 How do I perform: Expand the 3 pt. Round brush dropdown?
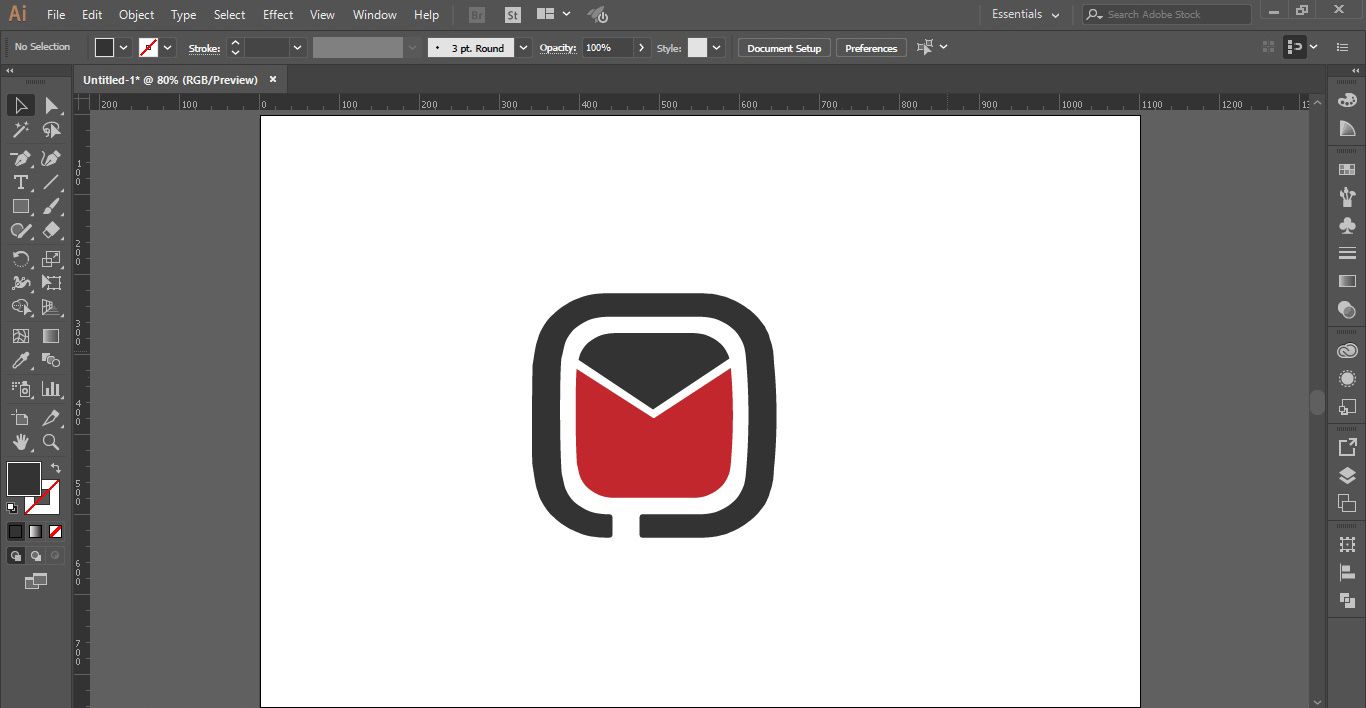(523, 48)
